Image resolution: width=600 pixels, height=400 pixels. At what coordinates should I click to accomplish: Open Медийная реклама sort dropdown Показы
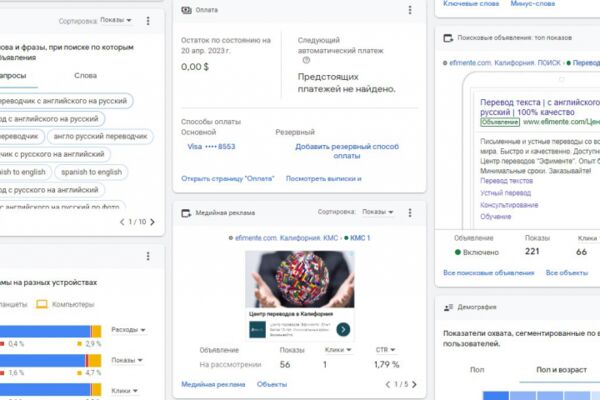(x=378, y=212)
